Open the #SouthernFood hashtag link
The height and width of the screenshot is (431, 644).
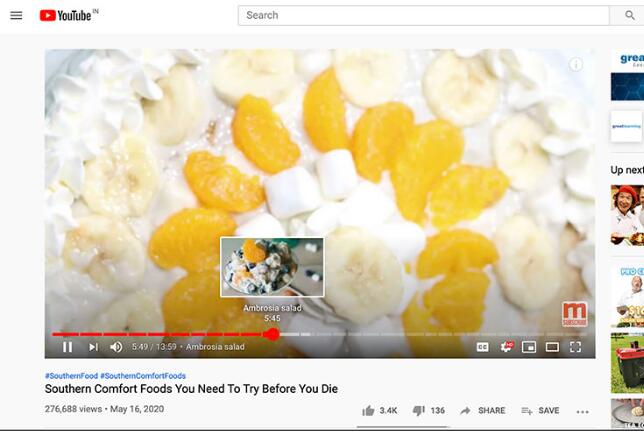71,376
